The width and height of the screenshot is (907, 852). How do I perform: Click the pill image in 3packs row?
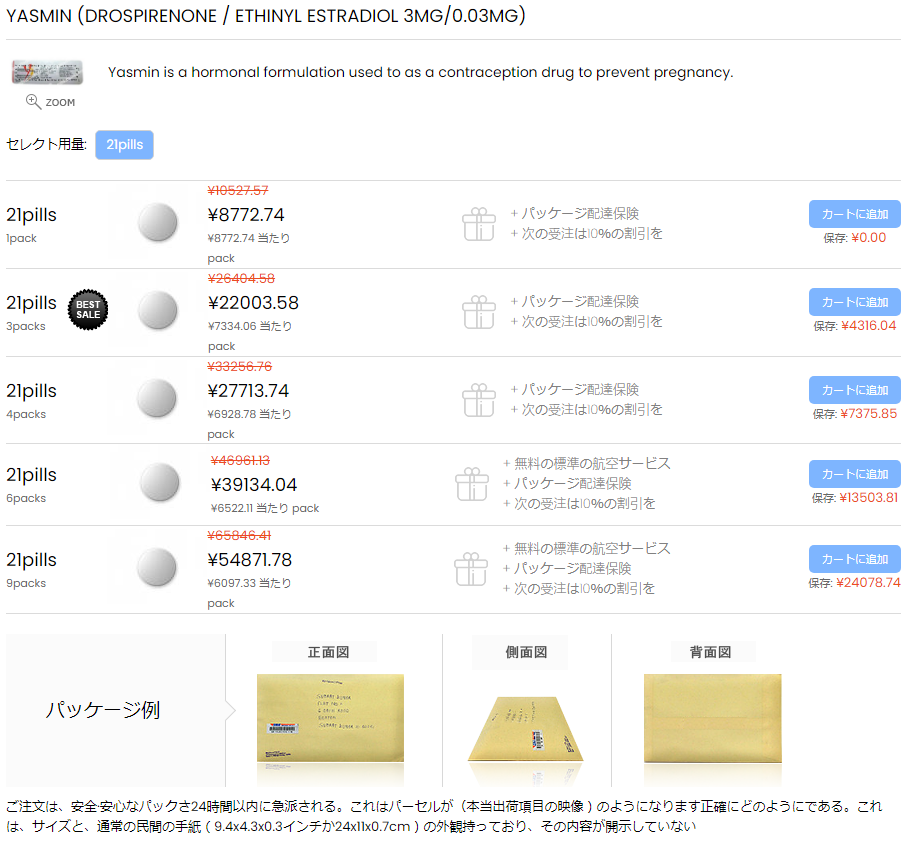(157, 310)
